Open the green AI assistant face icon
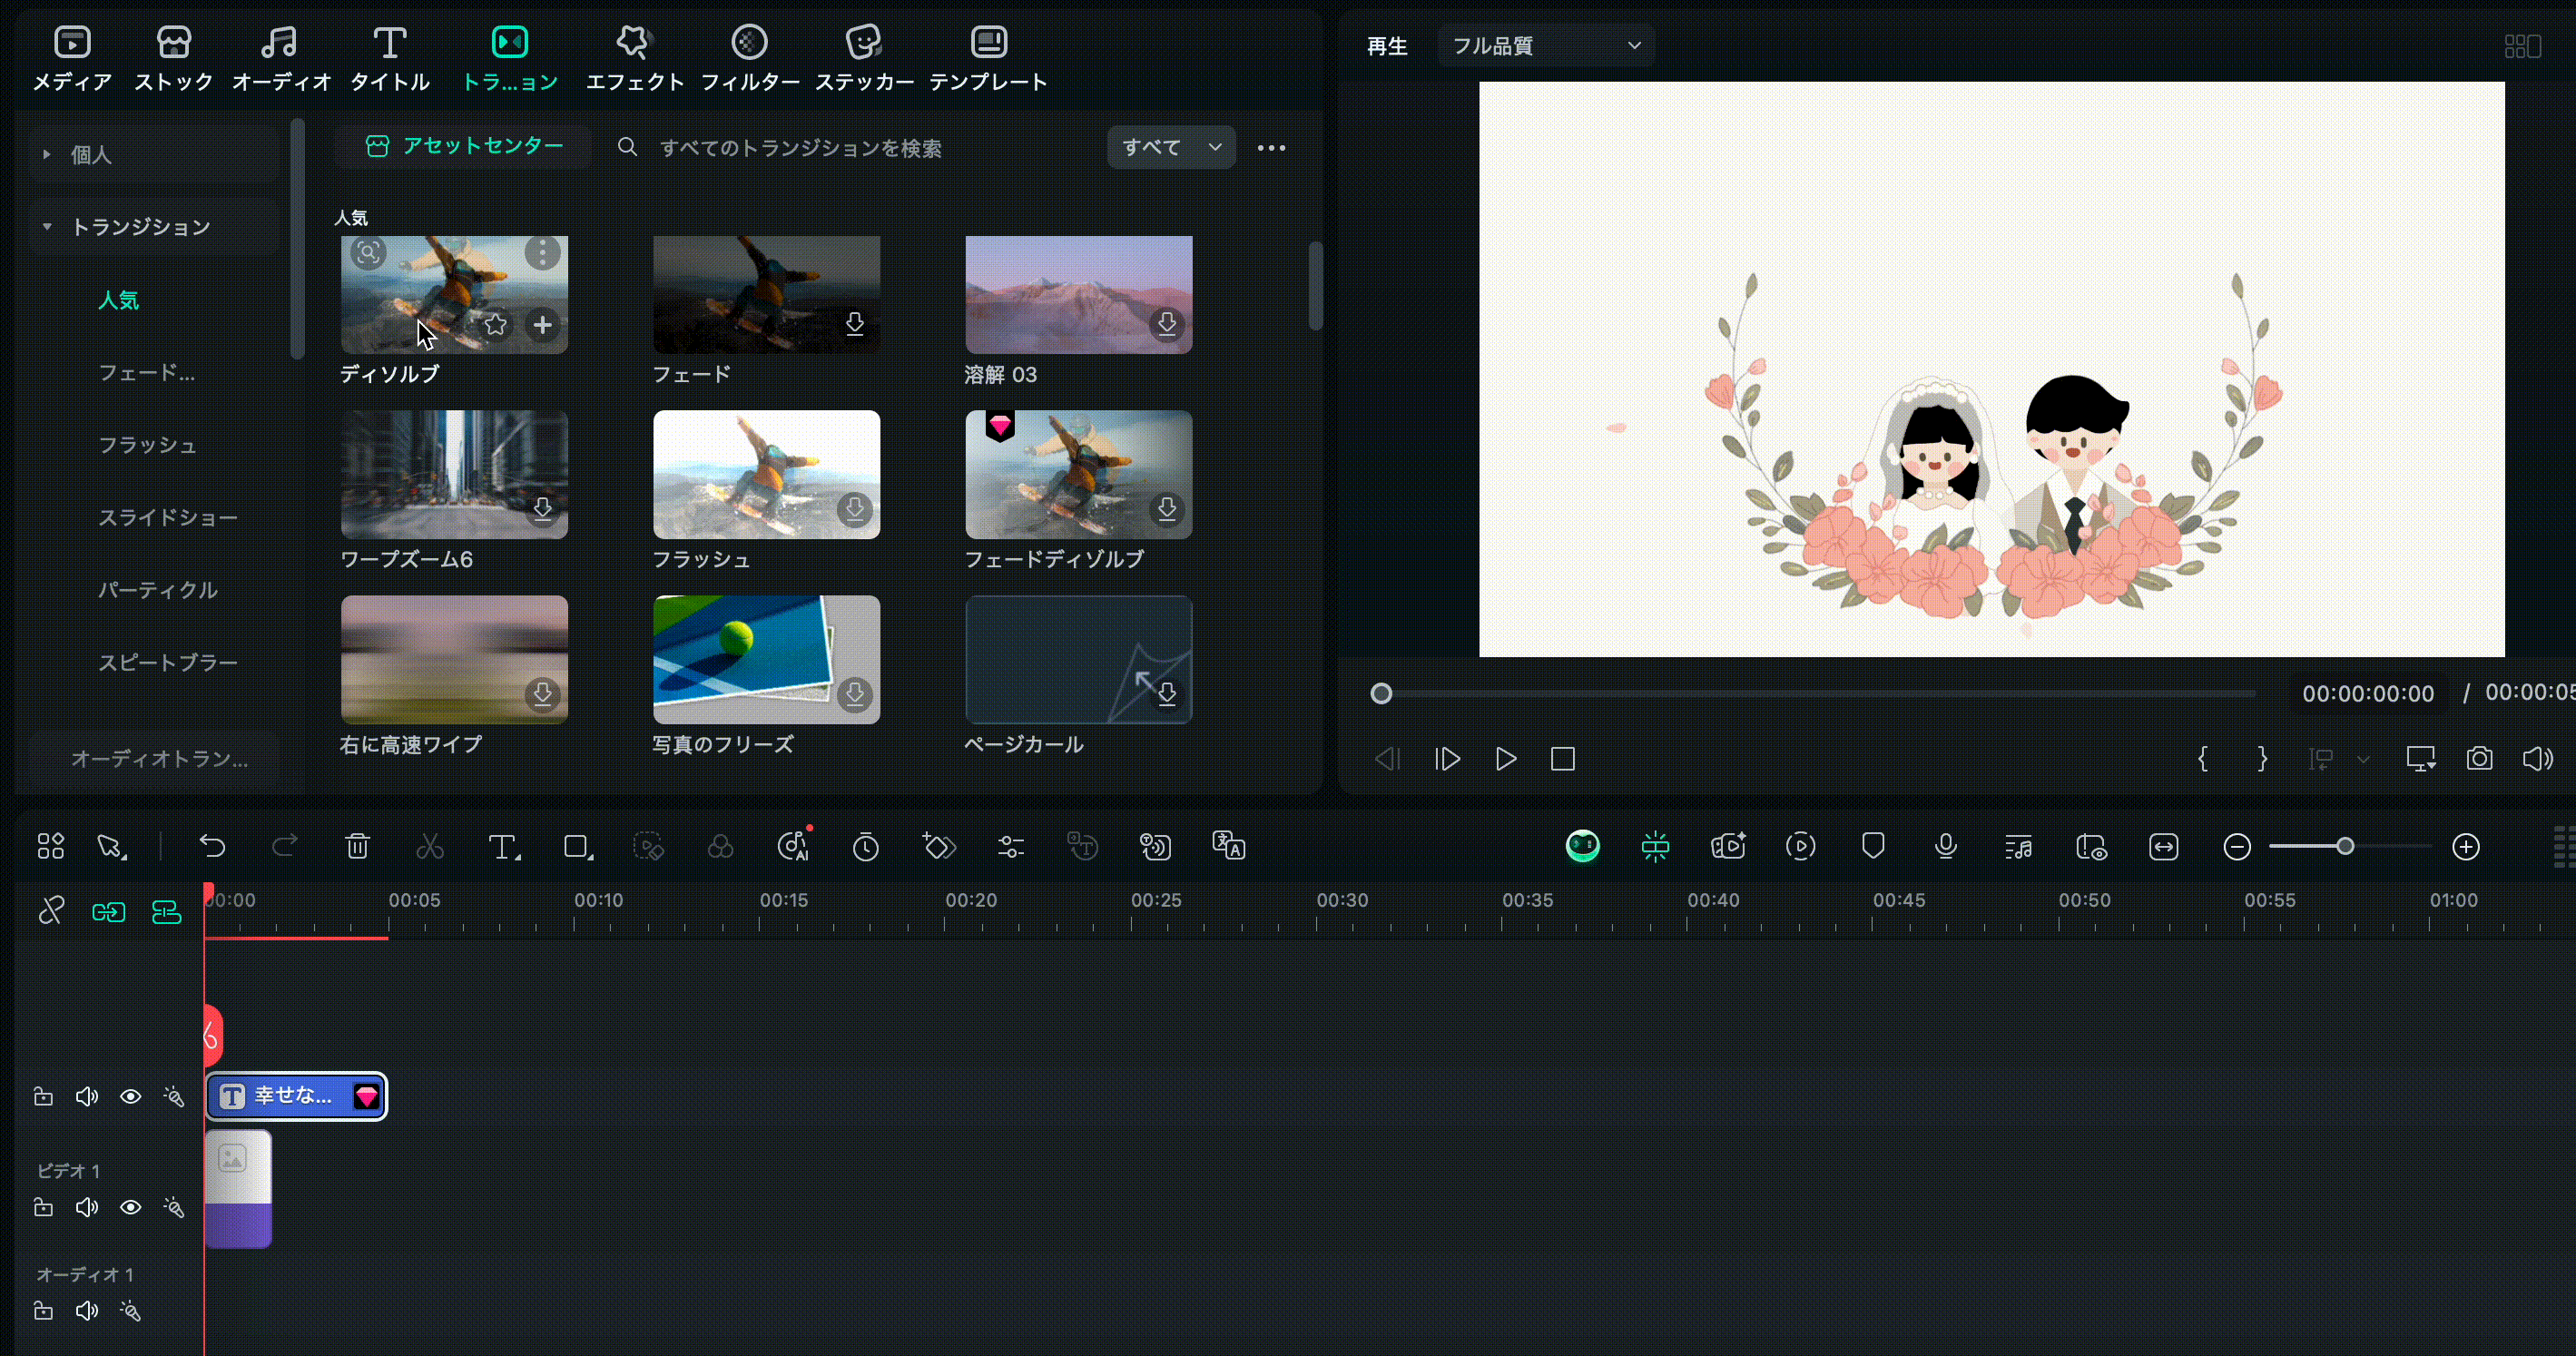 [x=1582, y=846]
